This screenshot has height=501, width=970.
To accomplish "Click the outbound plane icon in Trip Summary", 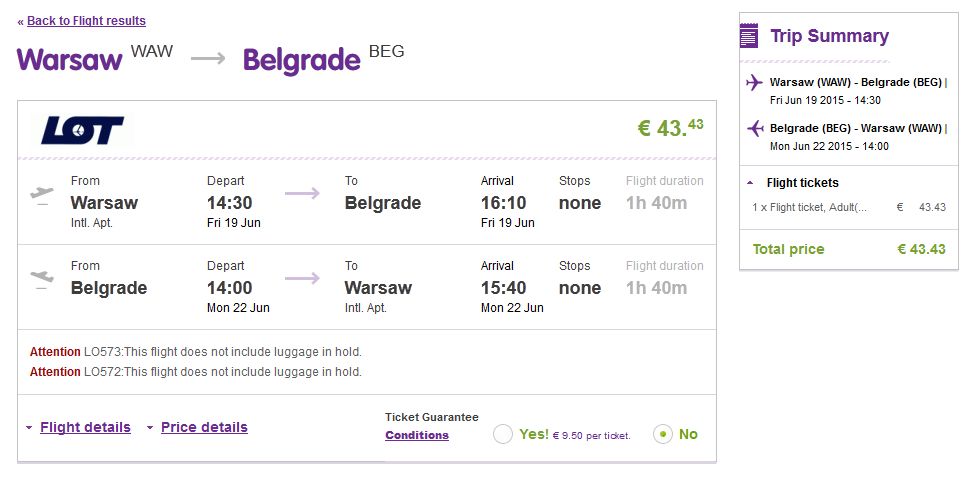I will [x=754, y=82].
